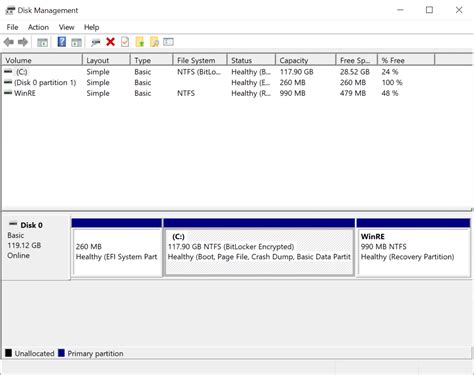Minimize the Disk Management window

400,10
